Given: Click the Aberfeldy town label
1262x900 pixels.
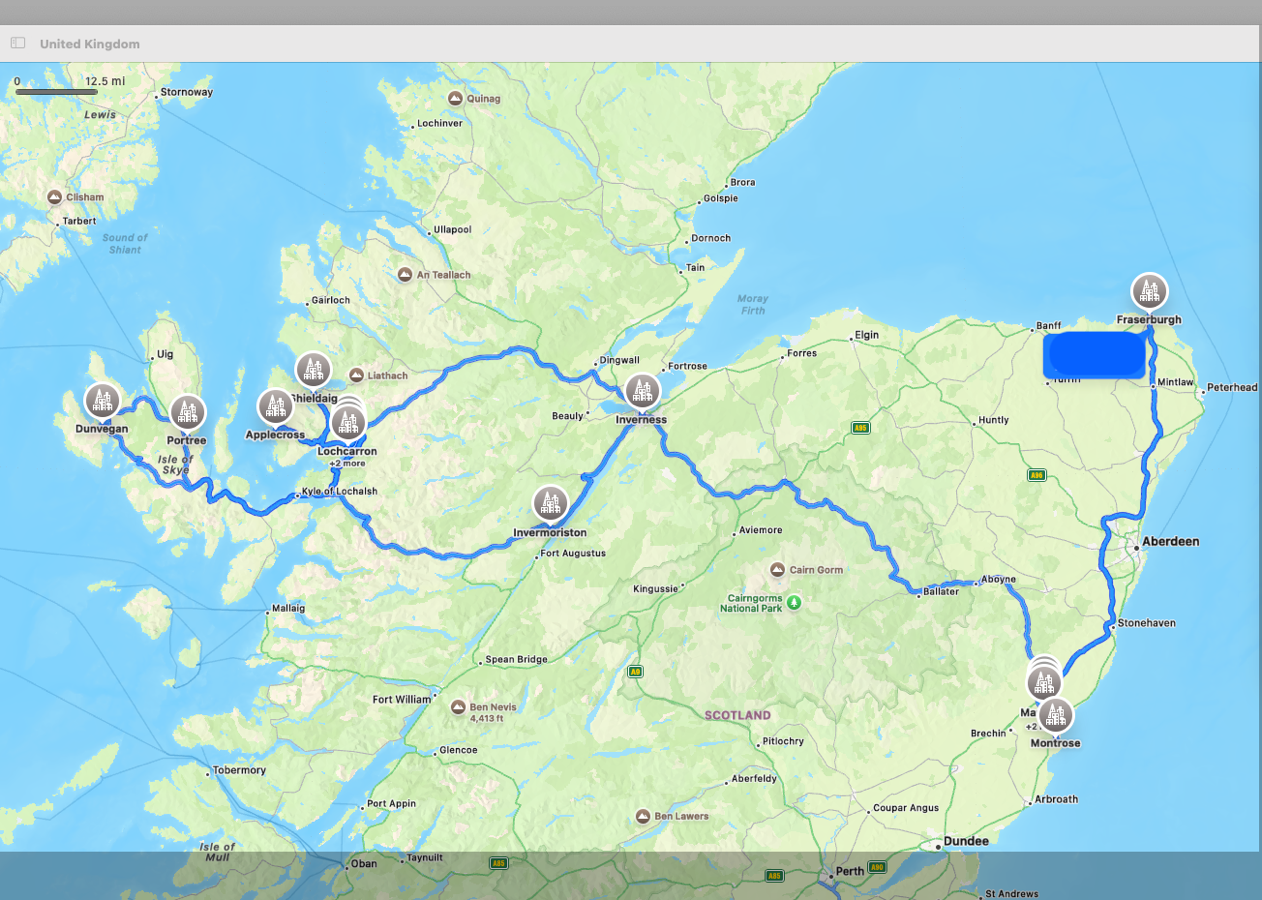Looking at the screenshot, I should pos(754,779).
